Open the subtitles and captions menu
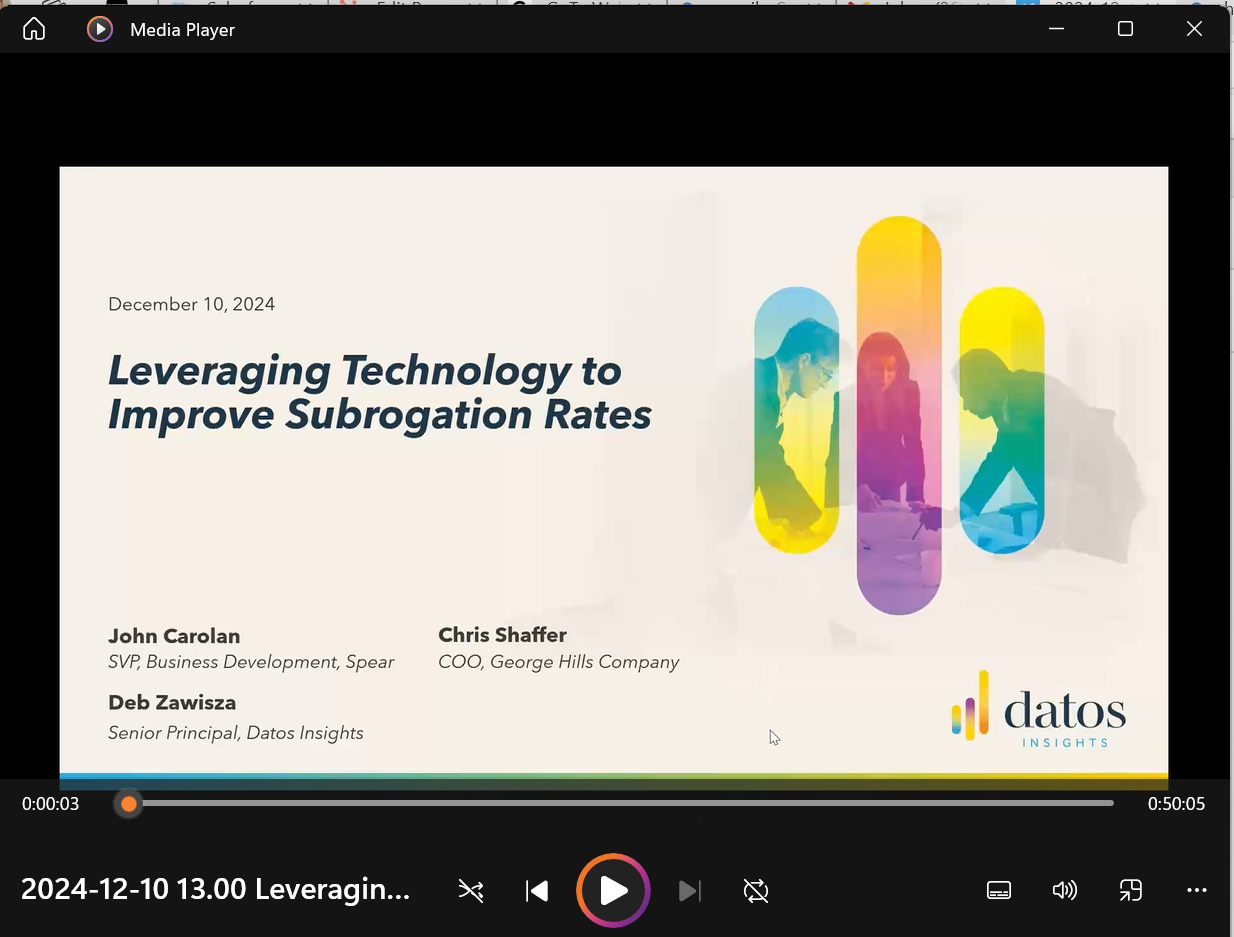 pos(998,890)
